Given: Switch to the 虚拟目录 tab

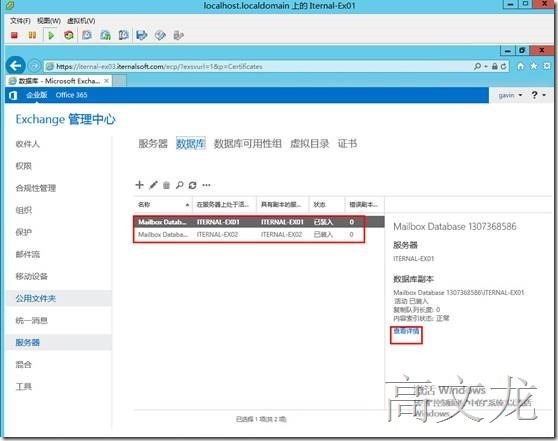Looking at the screenshot, I should [x=310, y=144].
